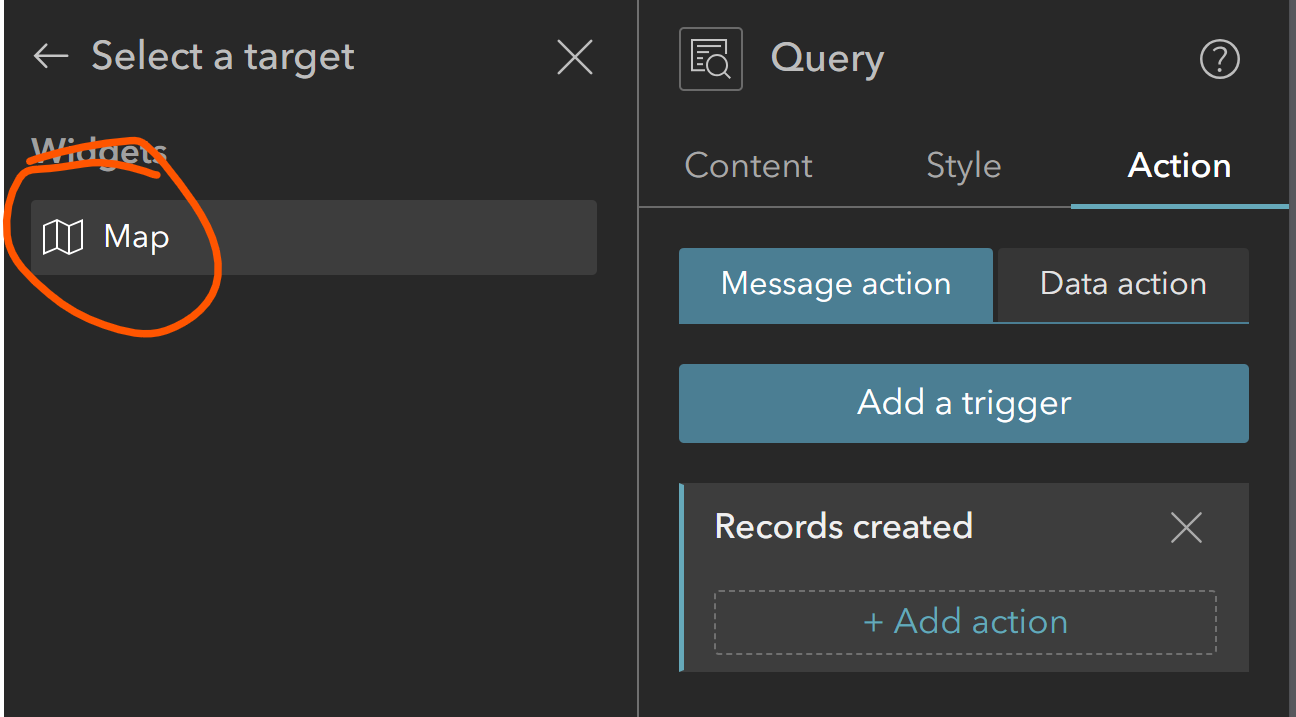Switch to the Content tab
This screenshot has height=717, width=1296.
click(x=748, y=165)
